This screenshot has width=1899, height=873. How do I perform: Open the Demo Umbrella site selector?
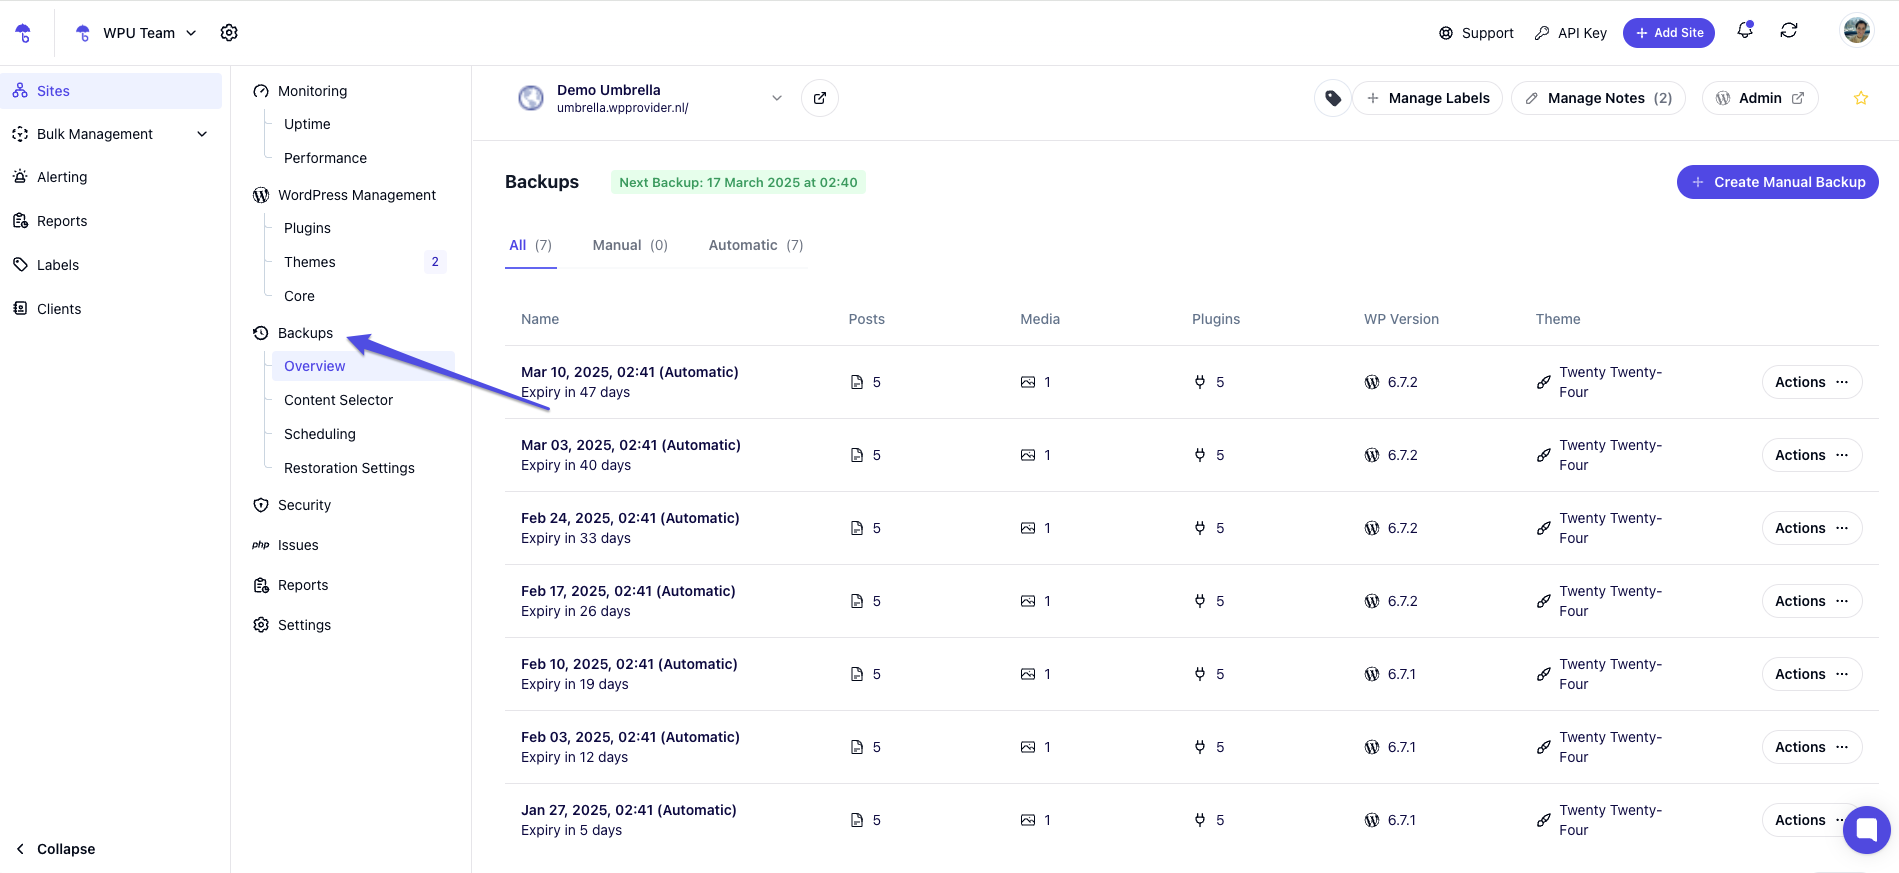(777, 98)
